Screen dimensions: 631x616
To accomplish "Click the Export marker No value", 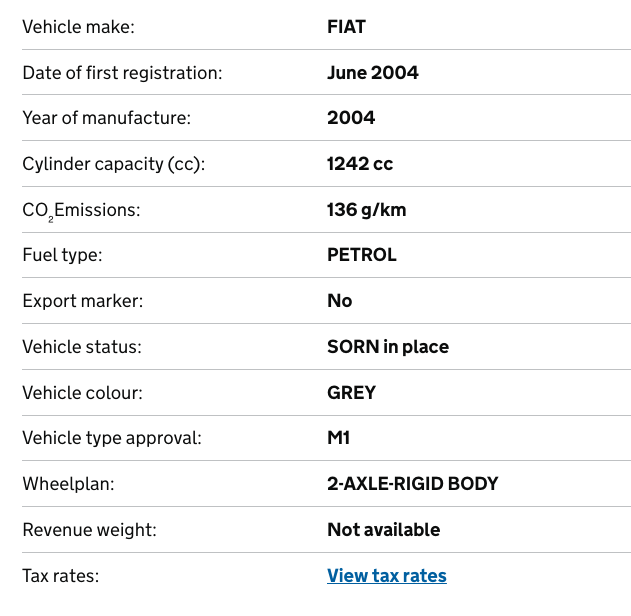I will tap(340, 301).
